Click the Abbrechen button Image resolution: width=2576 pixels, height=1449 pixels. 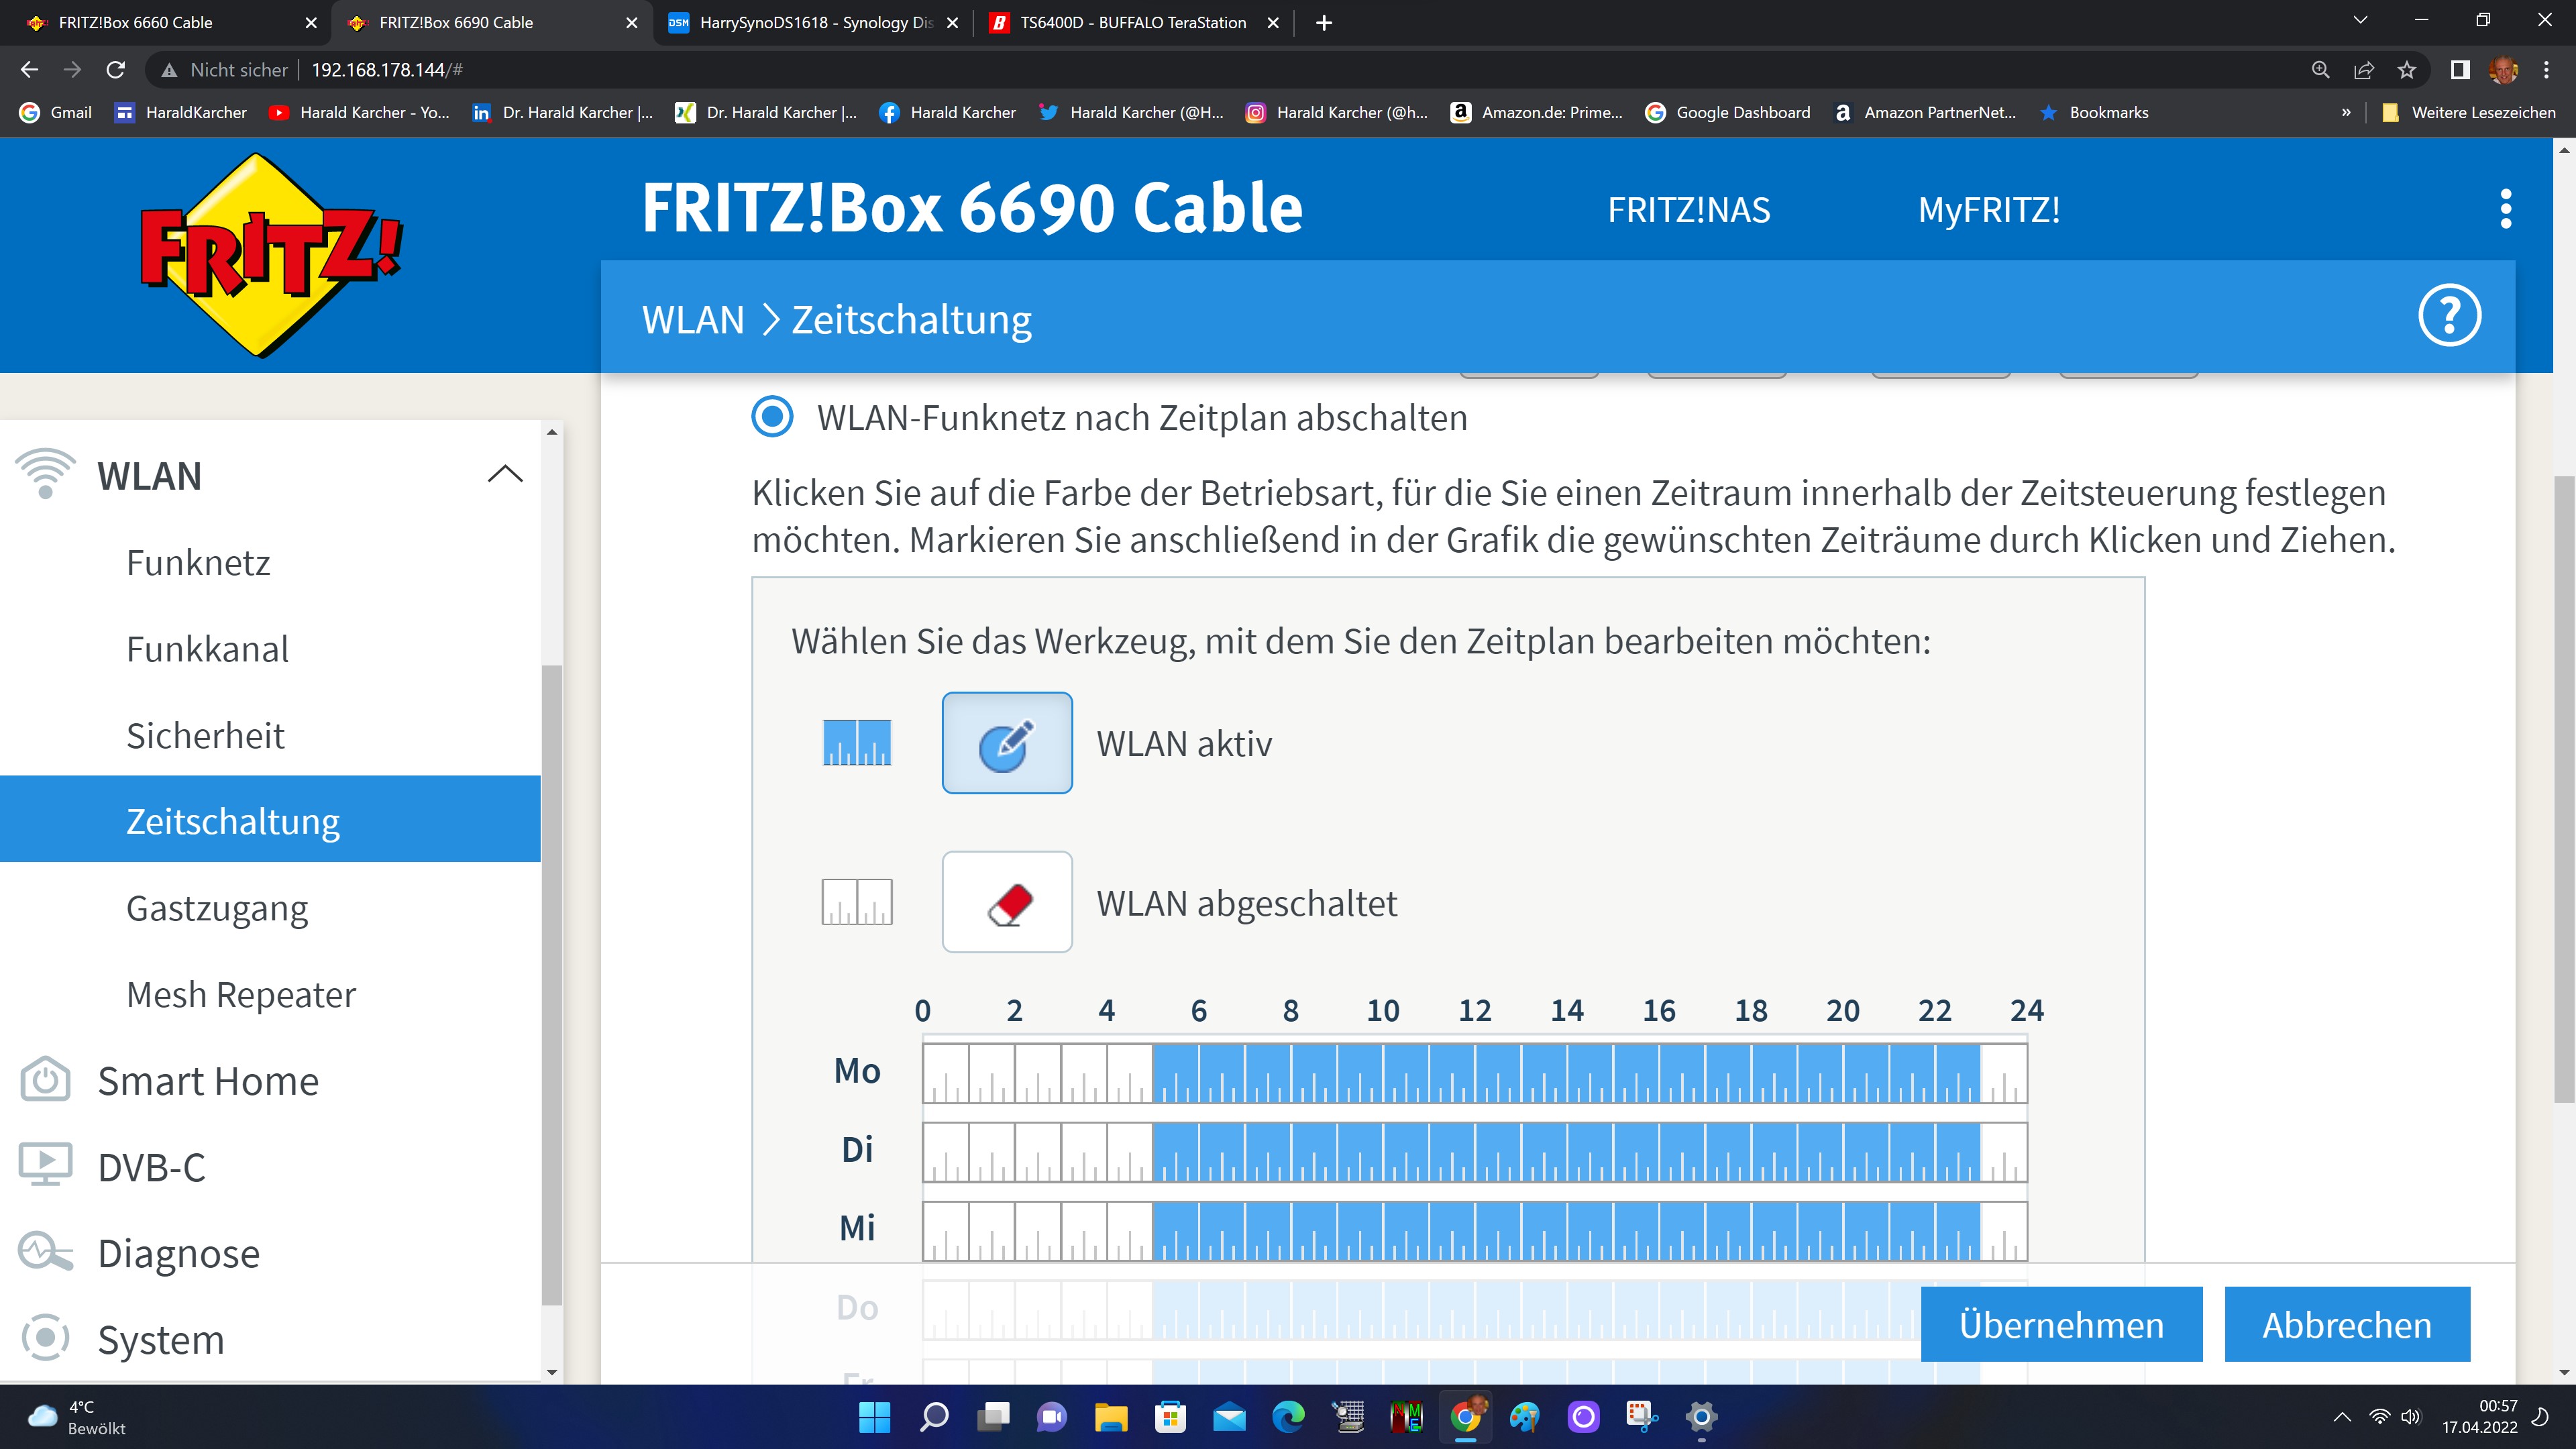2346,1324
